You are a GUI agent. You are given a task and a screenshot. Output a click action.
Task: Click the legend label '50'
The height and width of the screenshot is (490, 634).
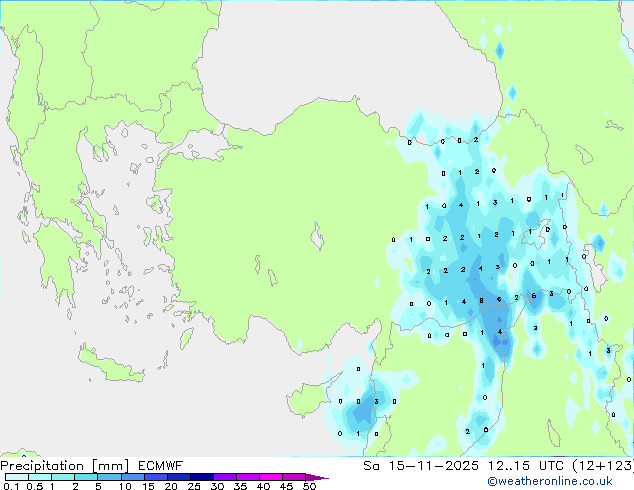[x=309, y=486]
